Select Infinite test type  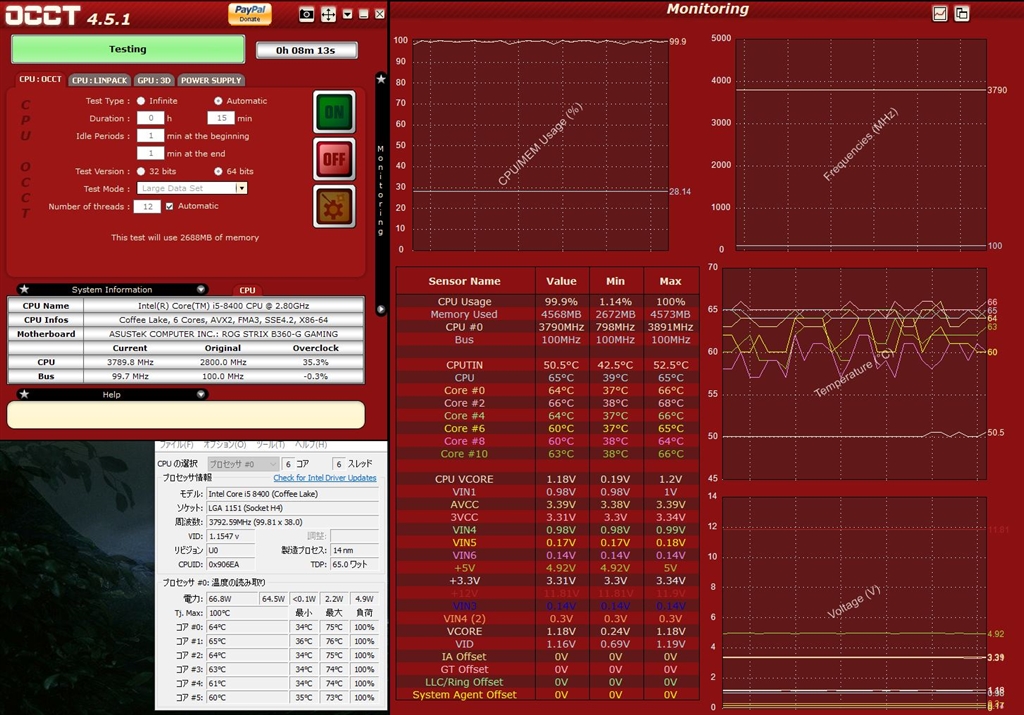140,101
